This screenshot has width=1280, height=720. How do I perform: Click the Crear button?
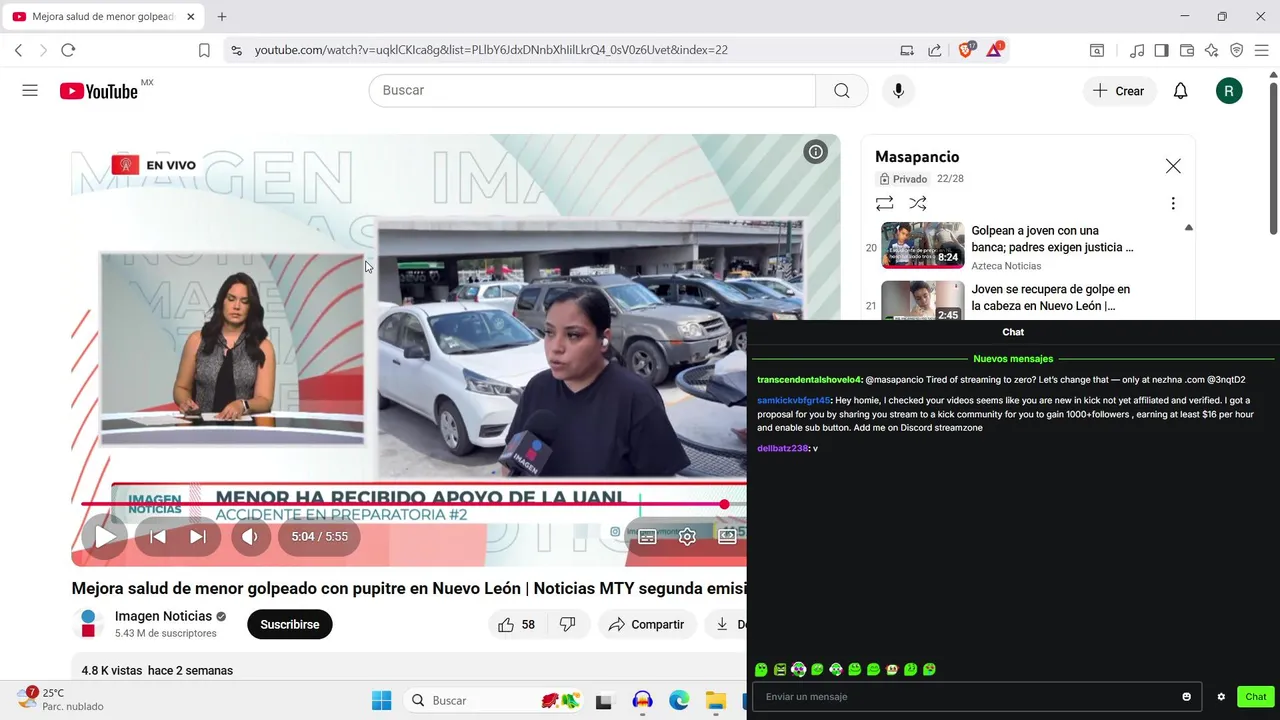click(1119, 91)
